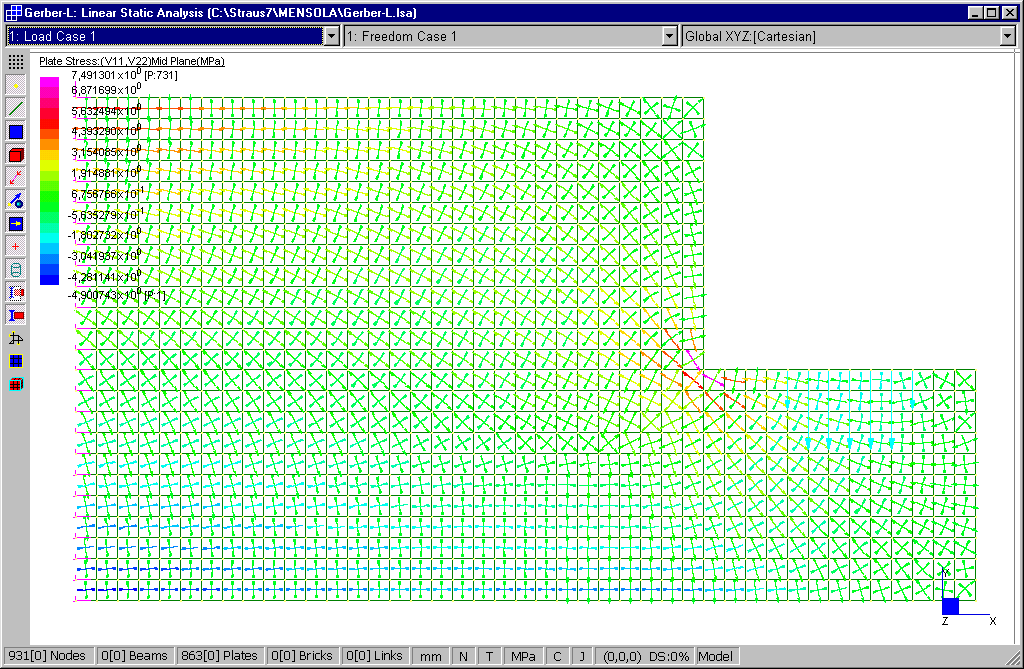Screen dimensions: 1024x669
Task: Open the Load Case dropdown arrow
Action: [332, 37]
